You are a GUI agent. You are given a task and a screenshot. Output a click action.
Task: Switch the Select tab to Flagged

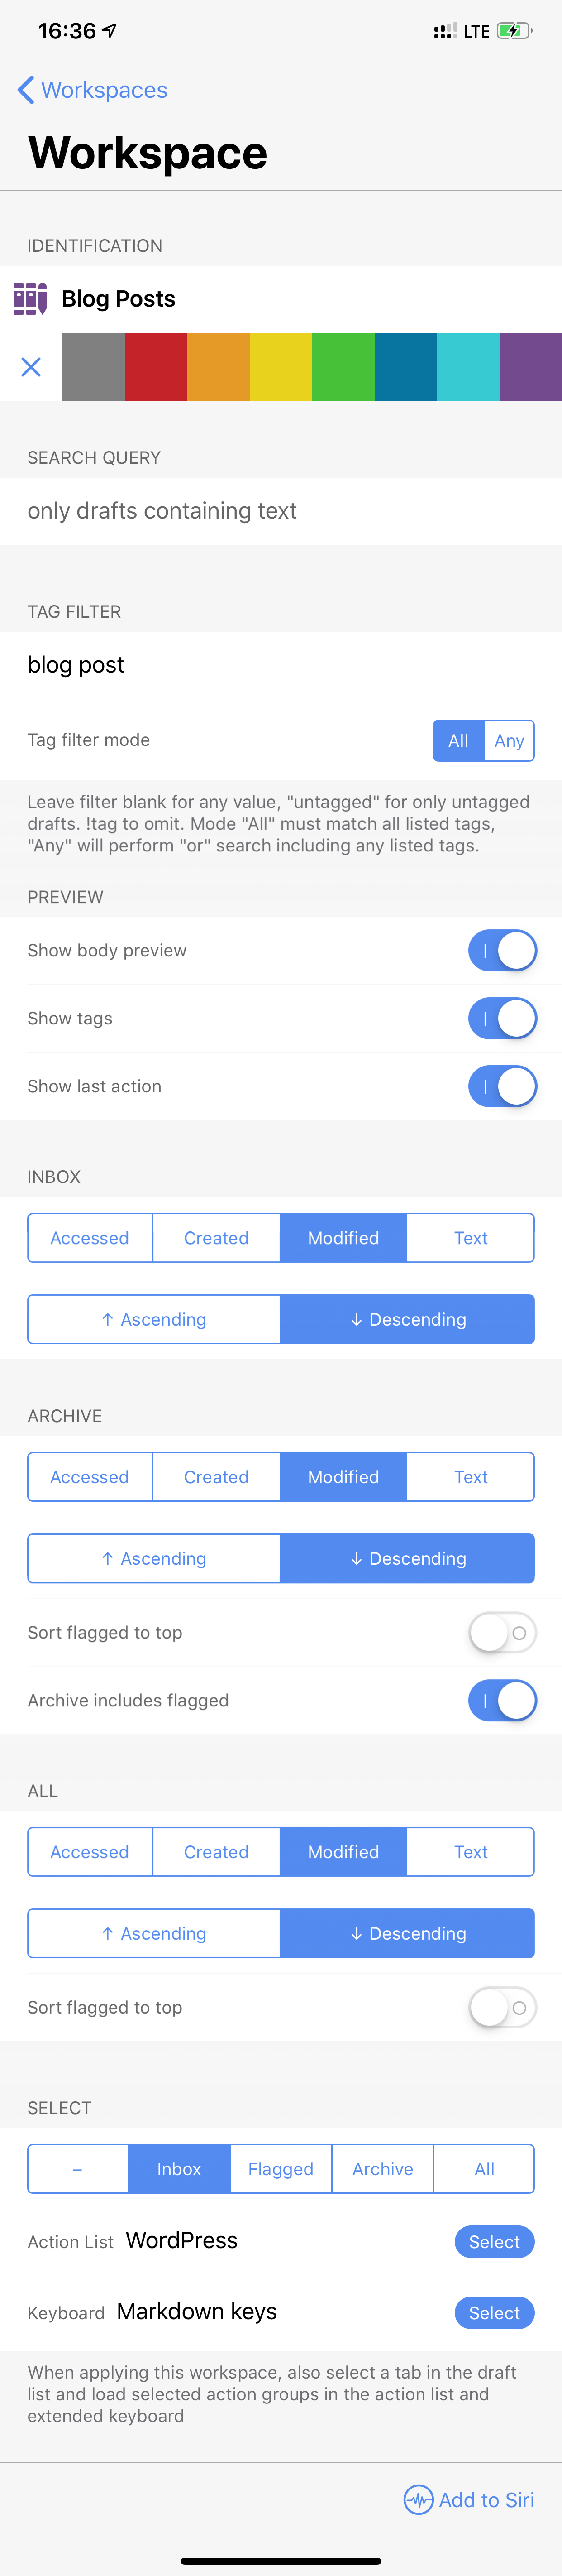280,2169
